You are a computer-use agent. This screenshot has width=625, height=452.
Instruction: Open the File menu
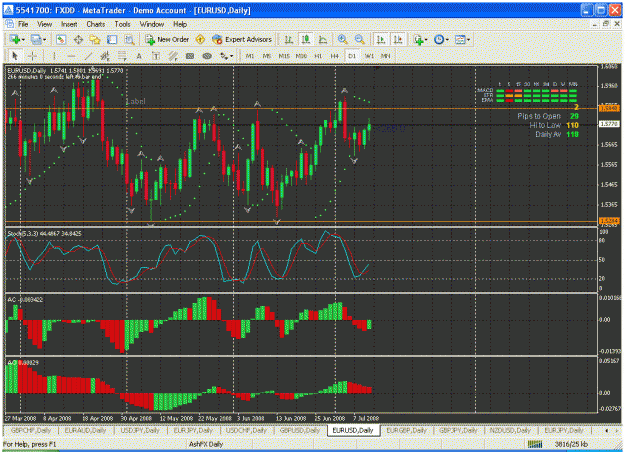(23, 24)
